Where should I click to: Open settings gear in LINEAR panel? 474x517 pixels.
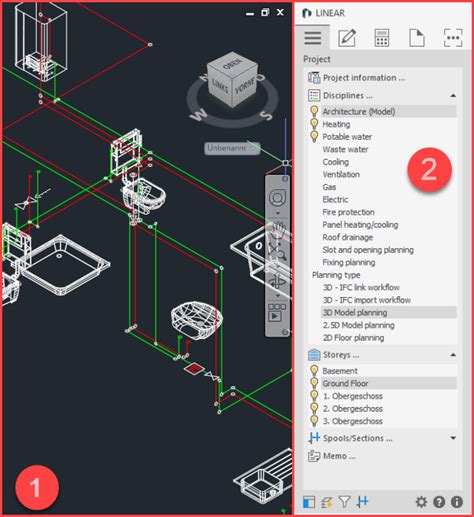[421, 501]
